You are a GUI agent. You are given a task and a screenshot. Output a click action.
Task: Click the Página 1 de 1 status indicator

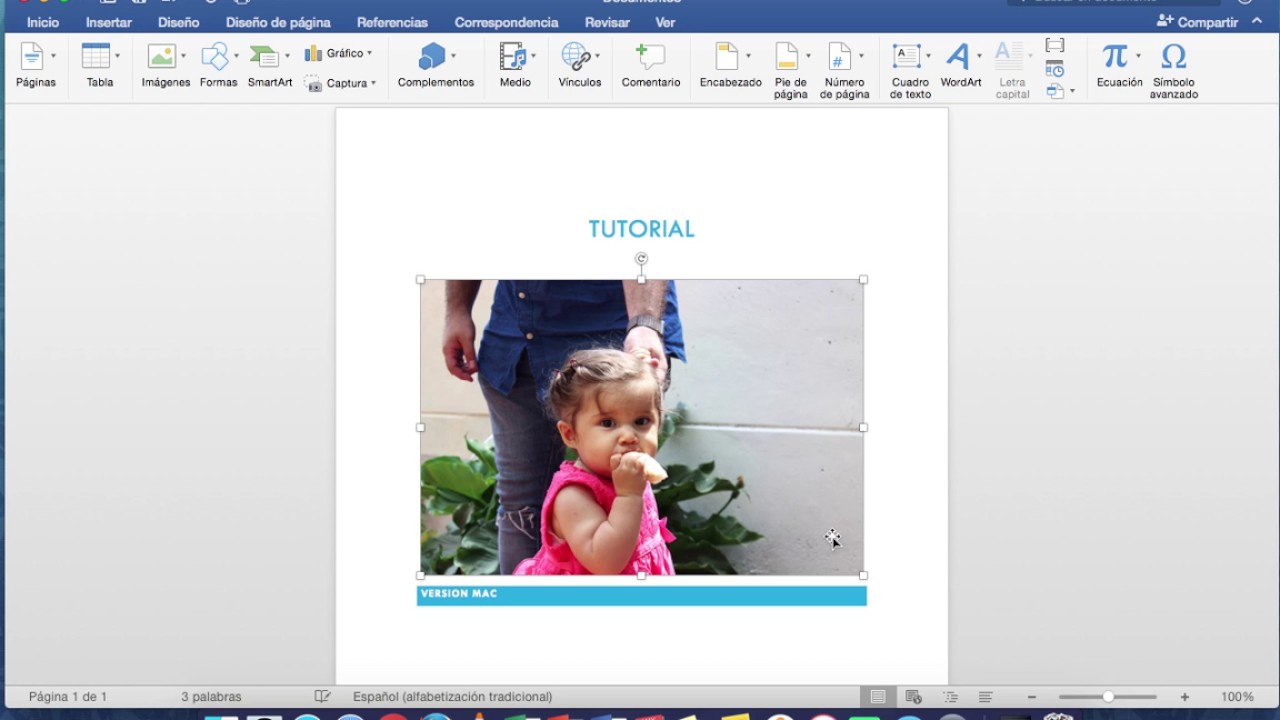click(68, 696)
